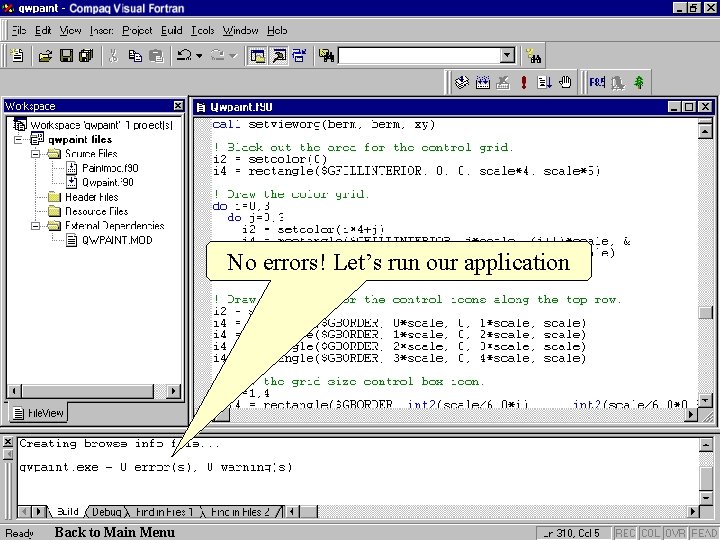Click the Find in Files icon

[x=326, y=56]
